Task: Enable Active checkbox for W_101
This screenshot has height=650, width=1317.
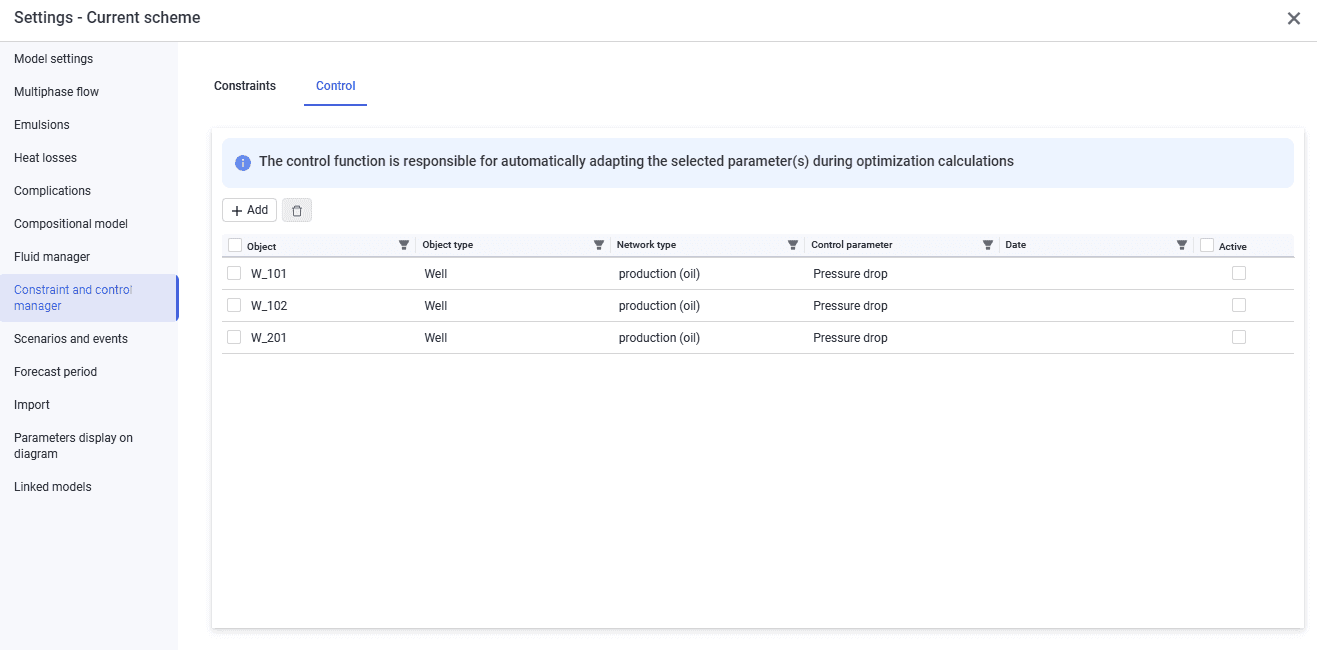Action: pyautogui.click(x=1239, y=273)
